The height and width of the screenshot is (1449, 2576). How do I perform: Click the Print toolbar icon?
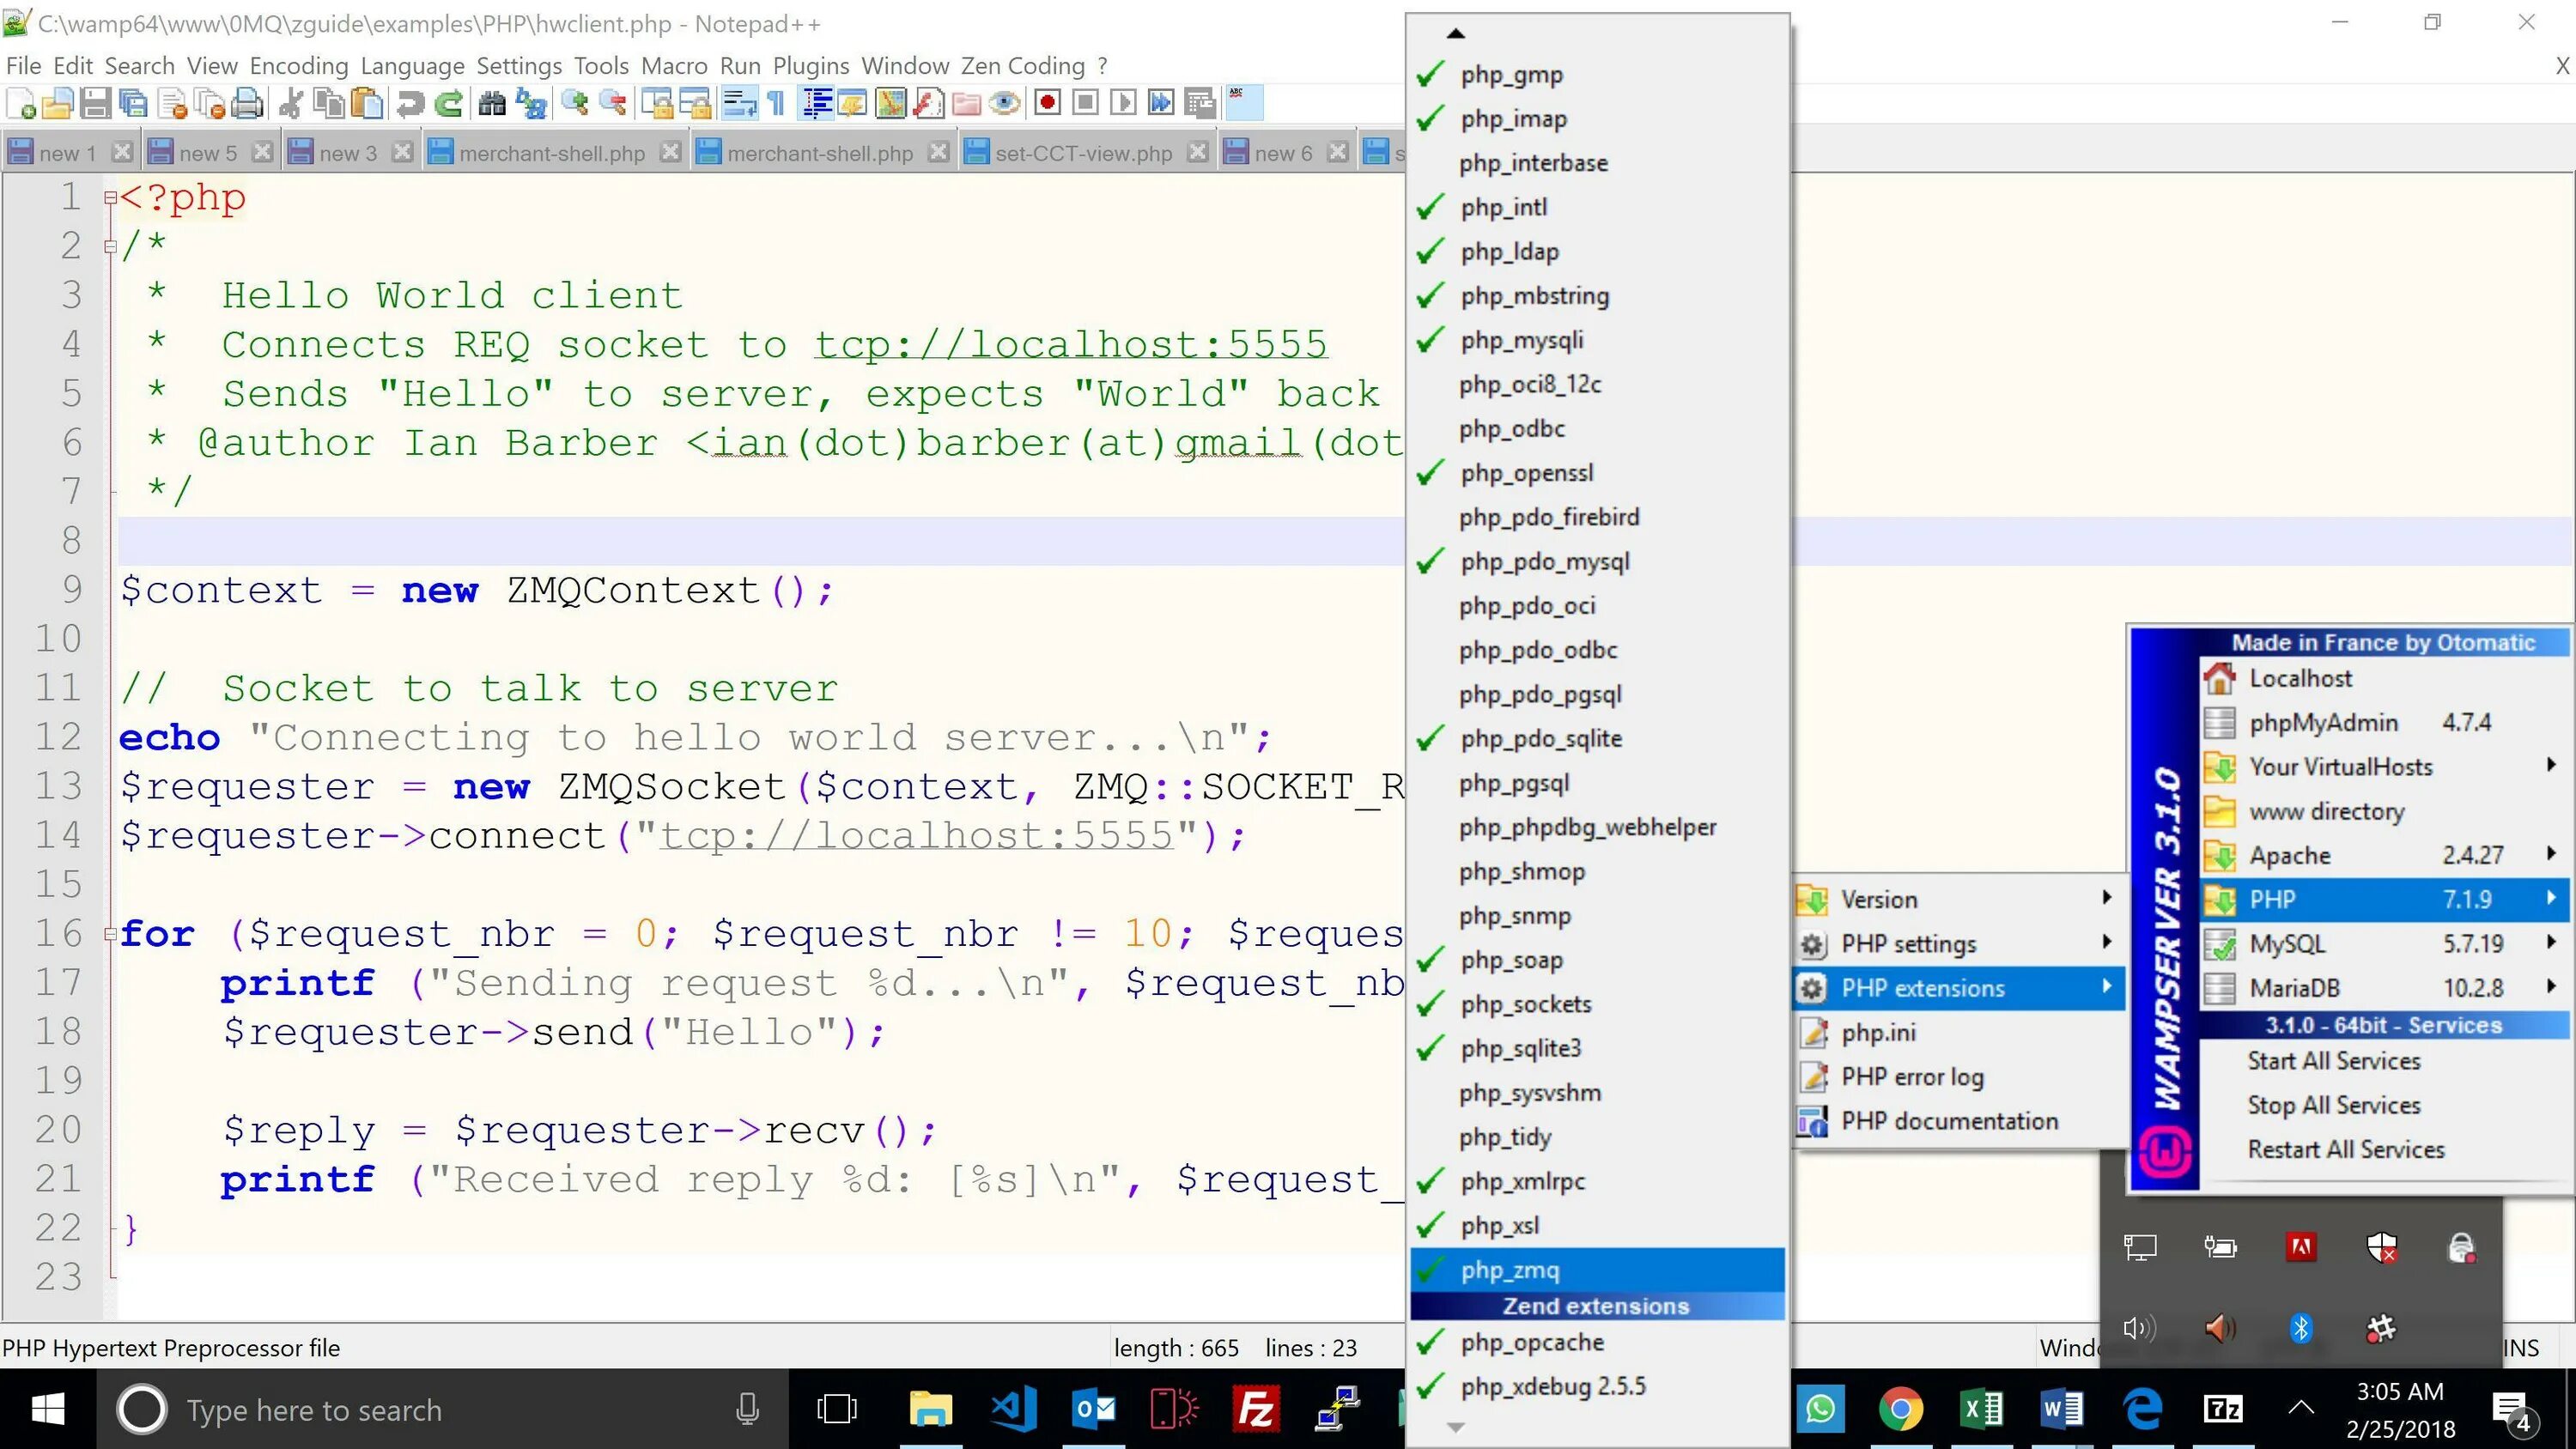tap(246, 103)
